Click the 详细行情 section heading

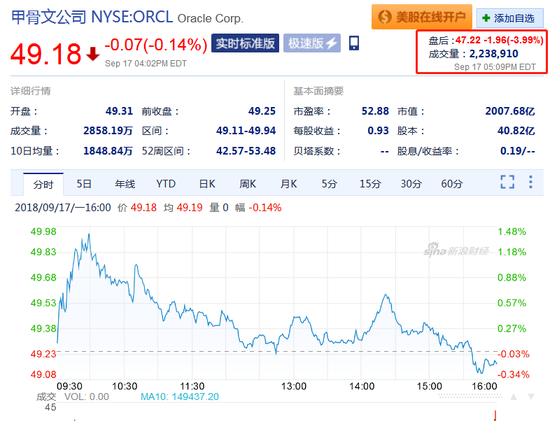[31, 91]
